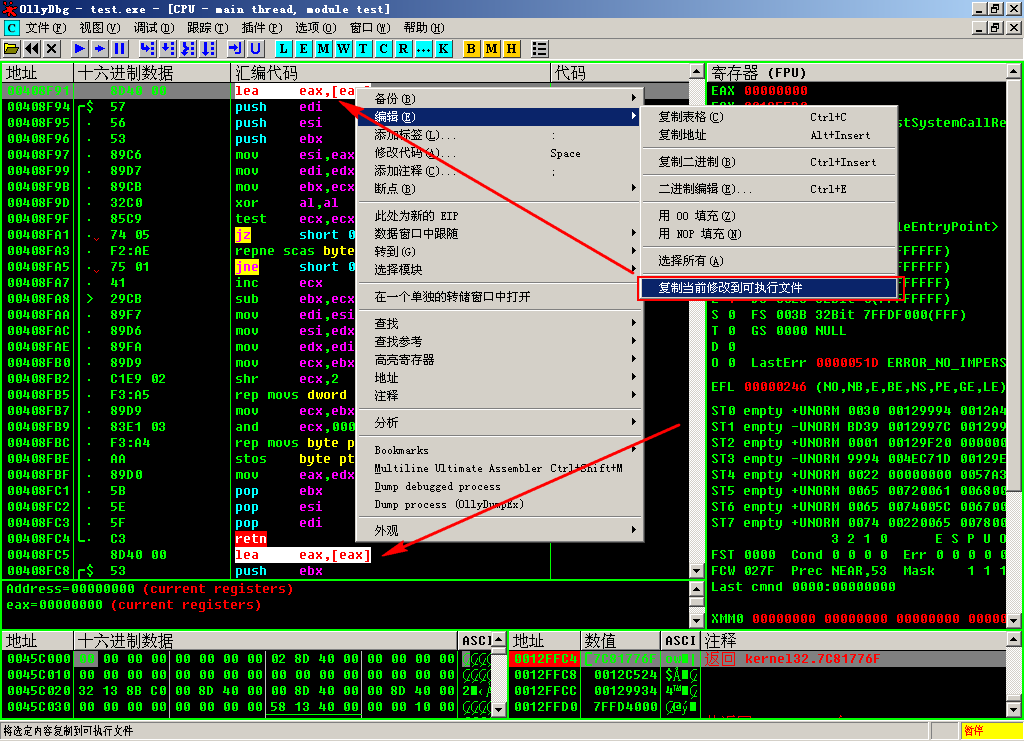The width and height of the screenshot is (1024, 742).
Task: Choose 选择所有(A) menu entry
Action: pos(769,261)
